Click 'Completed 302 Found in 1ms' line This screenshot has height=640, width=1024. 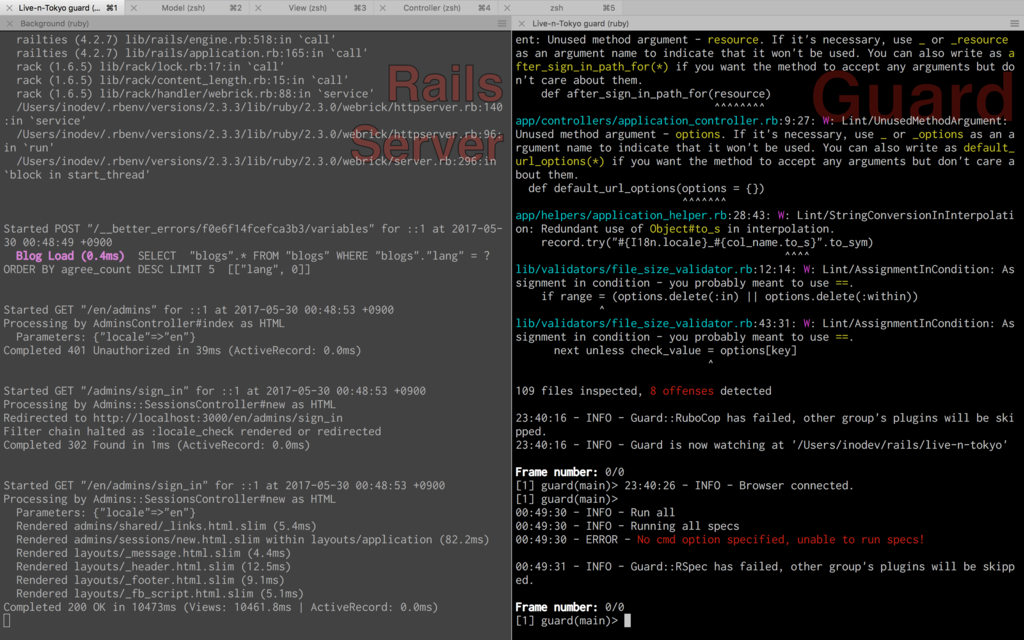[157, 445]
